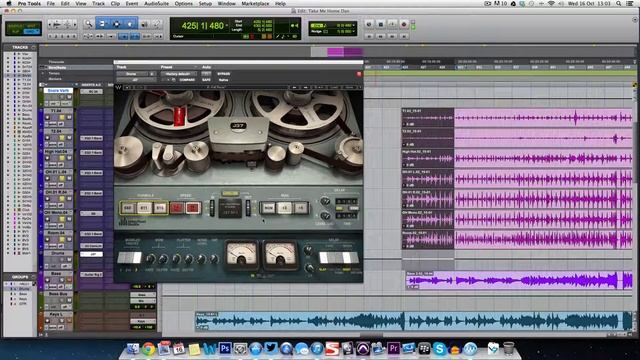Open the Groups list pop-up menu
Screen dimensions: 640x360
pos(33,277)
